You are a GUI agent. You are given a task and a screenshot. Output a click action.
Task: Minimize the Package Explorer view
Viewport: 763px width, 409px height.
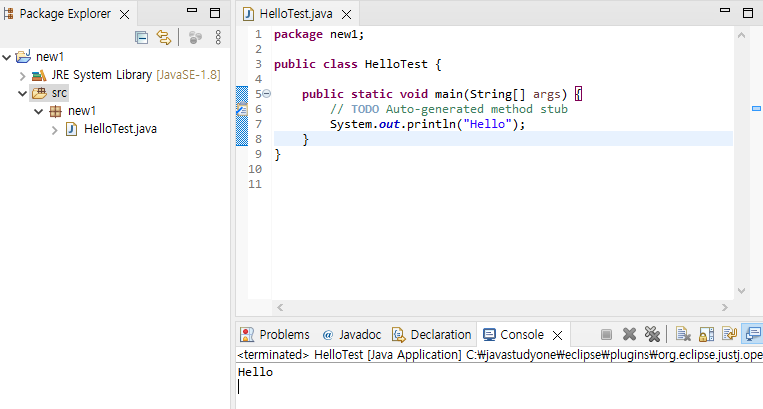[192, 11]
